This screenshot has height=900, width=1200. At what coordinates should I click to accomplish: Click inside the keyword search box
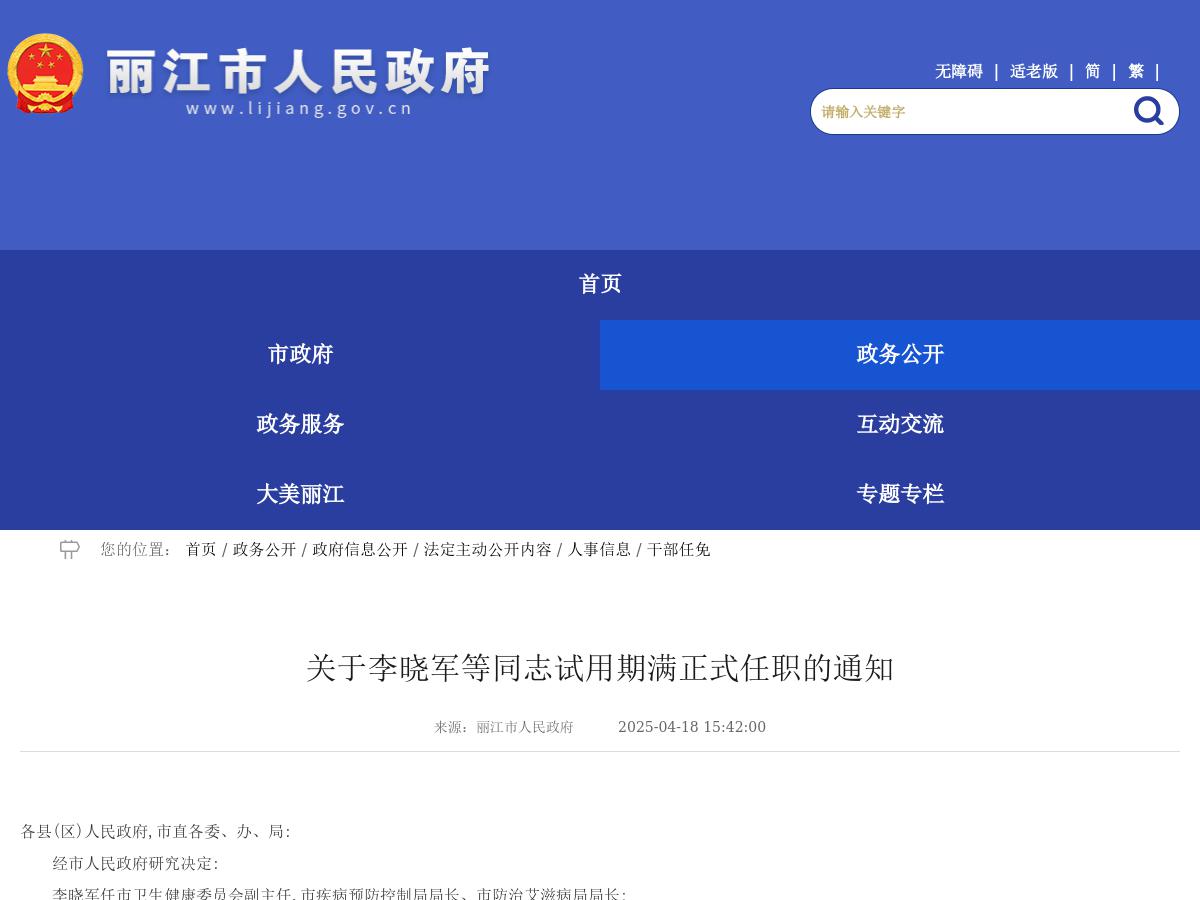(x=960, y=111)
